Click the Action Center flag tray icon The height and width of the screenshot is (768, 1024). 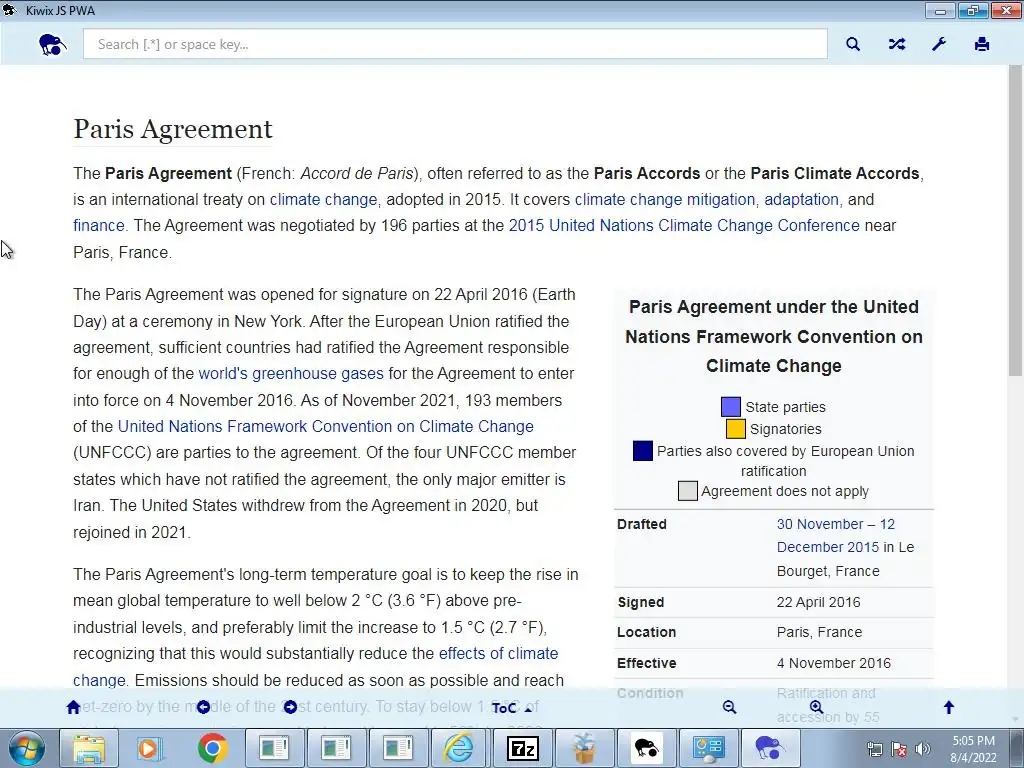(899, 749)
